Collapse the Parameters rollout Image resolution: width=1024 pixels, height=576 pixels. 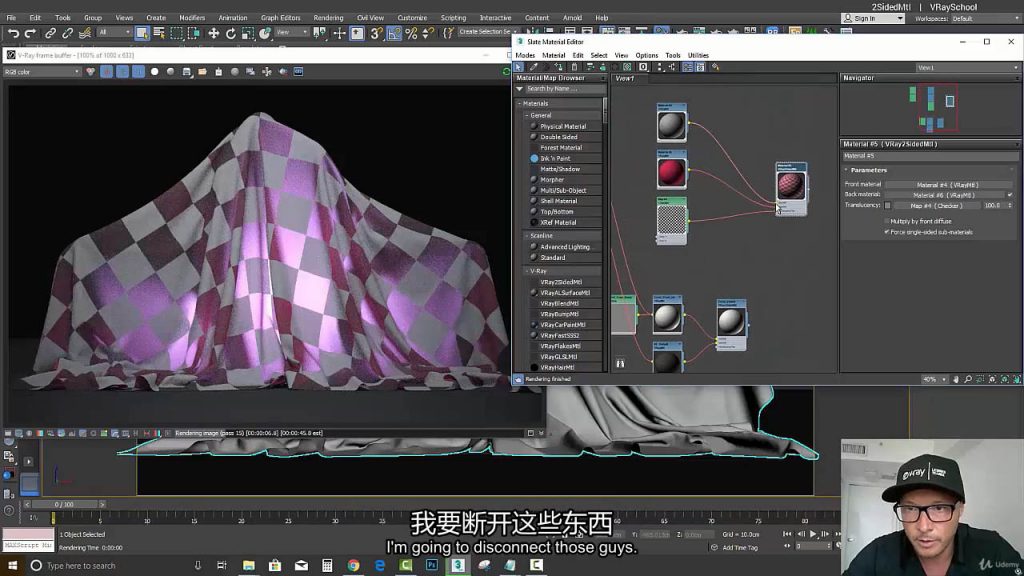(846, 170)
